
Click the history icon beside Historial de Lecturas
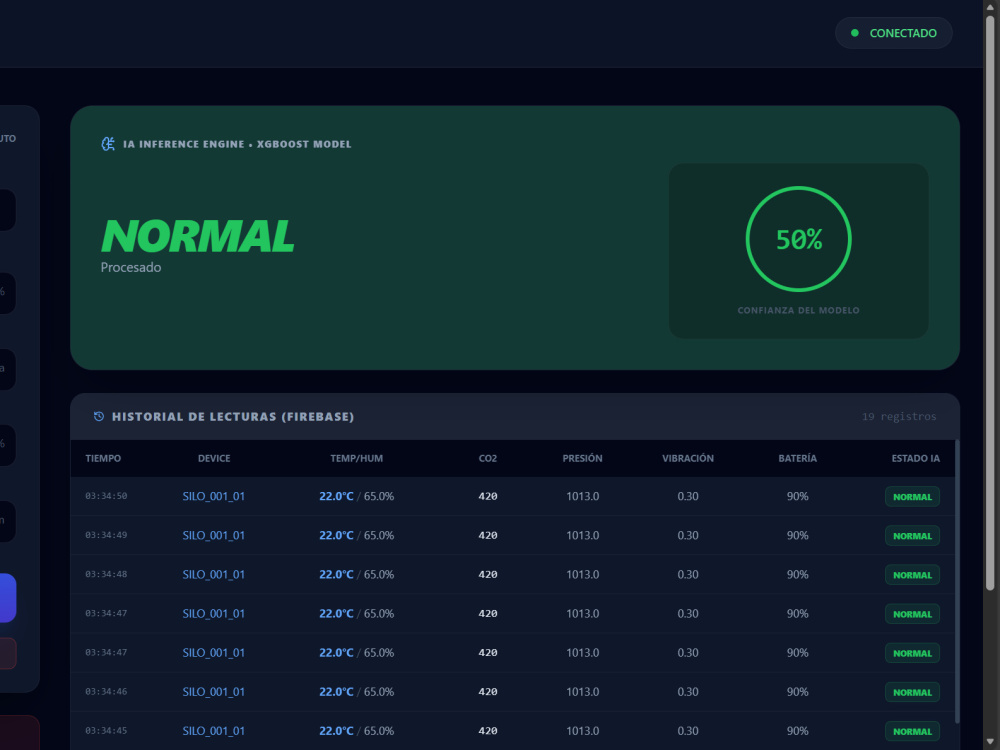coord(99,416)
